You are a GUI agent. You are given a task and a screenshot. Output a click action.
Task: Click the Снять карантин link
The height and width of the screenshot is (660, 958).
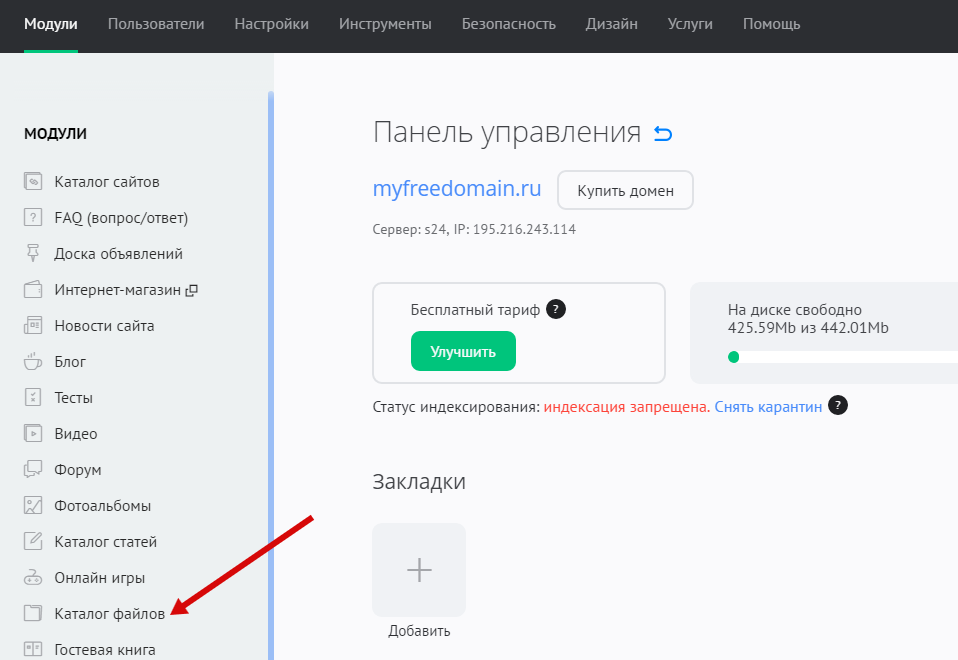[768, 407]
